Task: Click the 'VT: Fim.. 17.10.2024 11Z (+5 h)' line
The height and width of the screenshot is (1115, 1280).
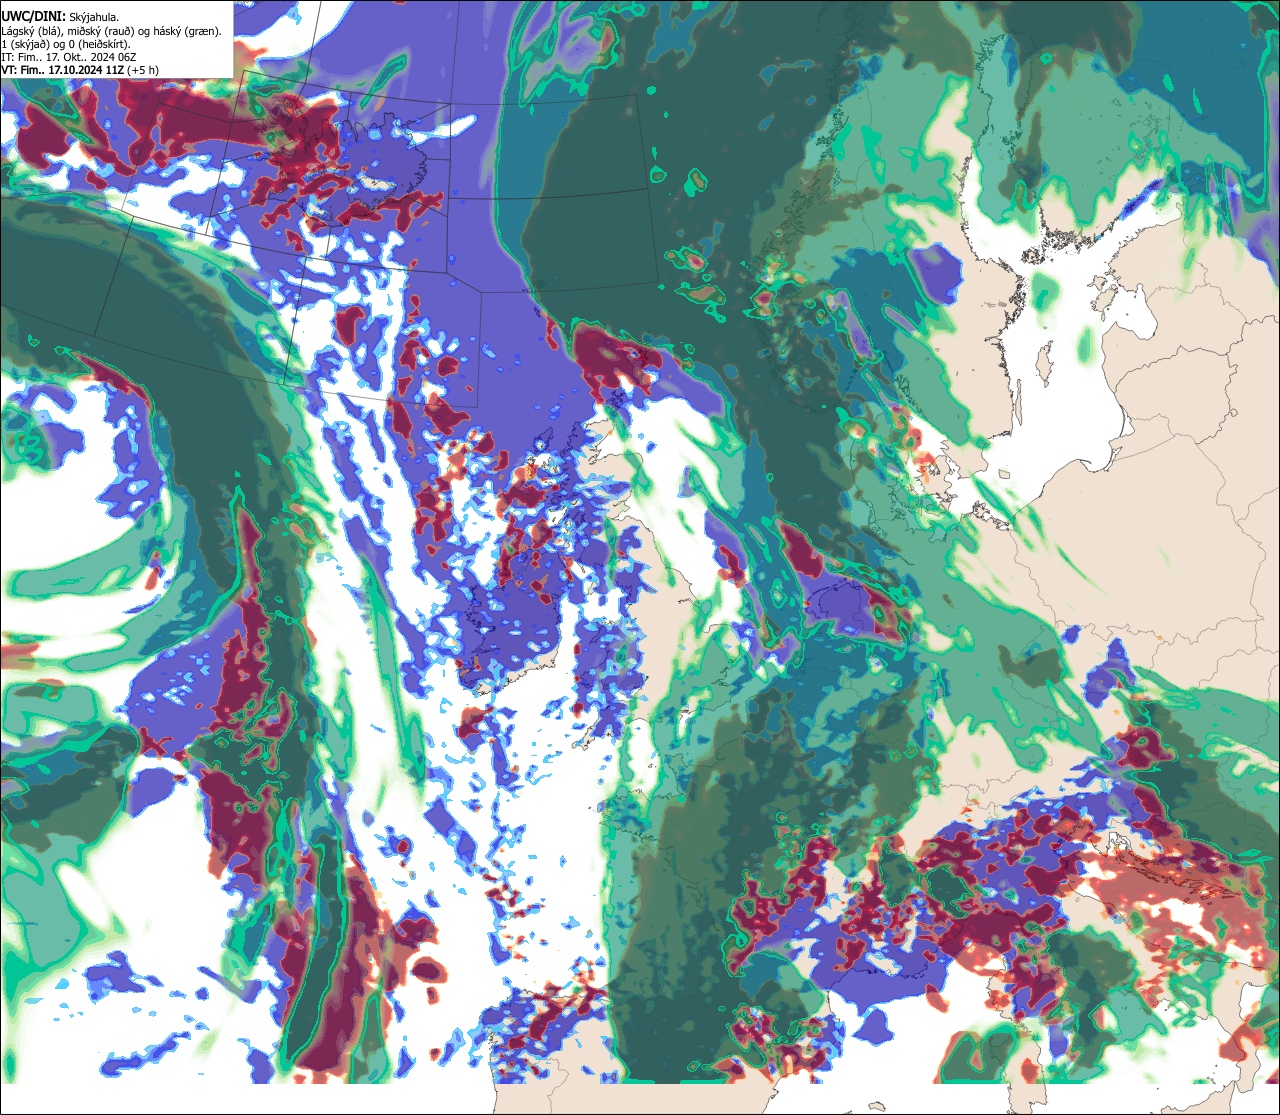Action: [79, 70]
